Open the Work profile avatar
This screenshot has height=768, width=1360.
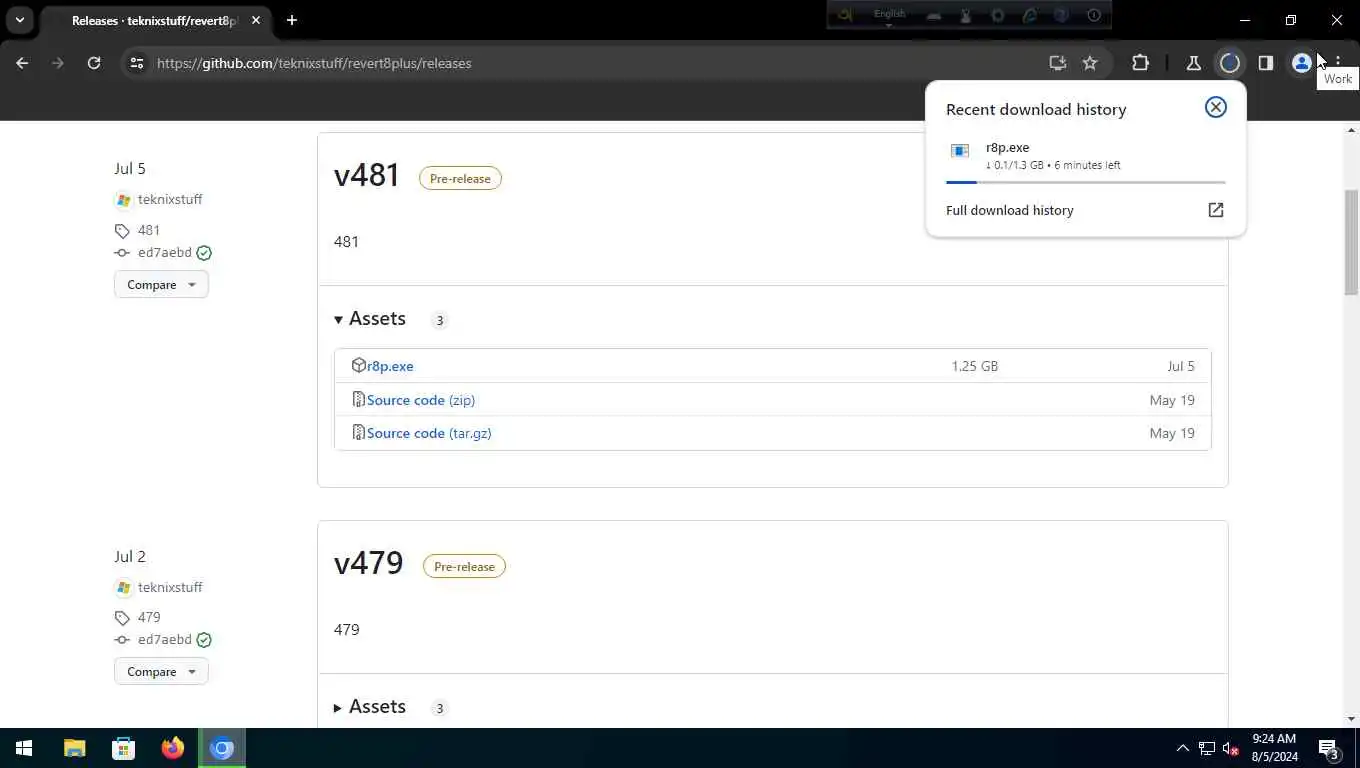click(x=1301, y=63)
